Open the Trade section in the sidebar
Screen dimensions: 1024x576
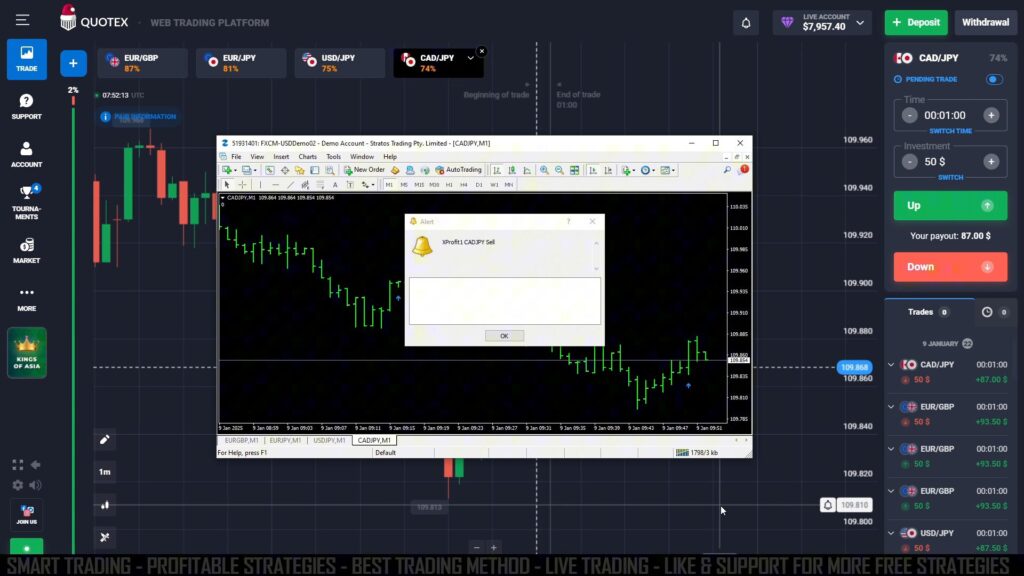(x=27, y=59)
